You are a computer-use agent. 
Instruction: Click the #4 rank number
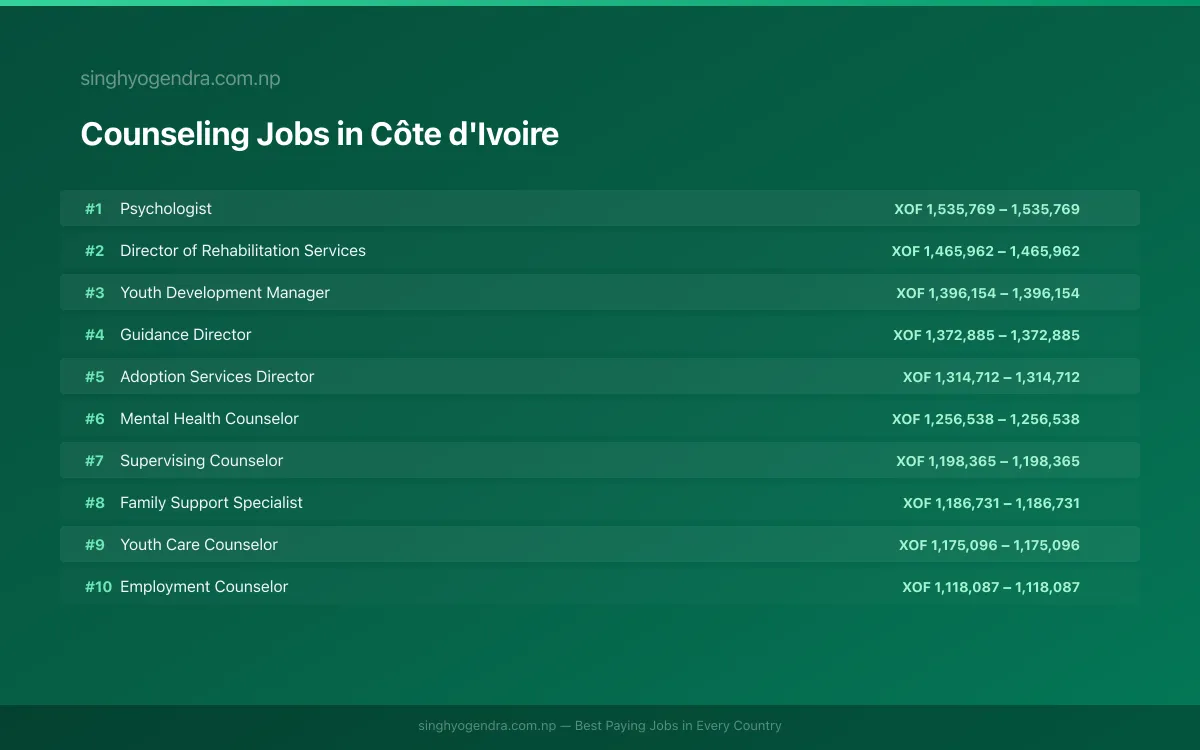[94, 335]
